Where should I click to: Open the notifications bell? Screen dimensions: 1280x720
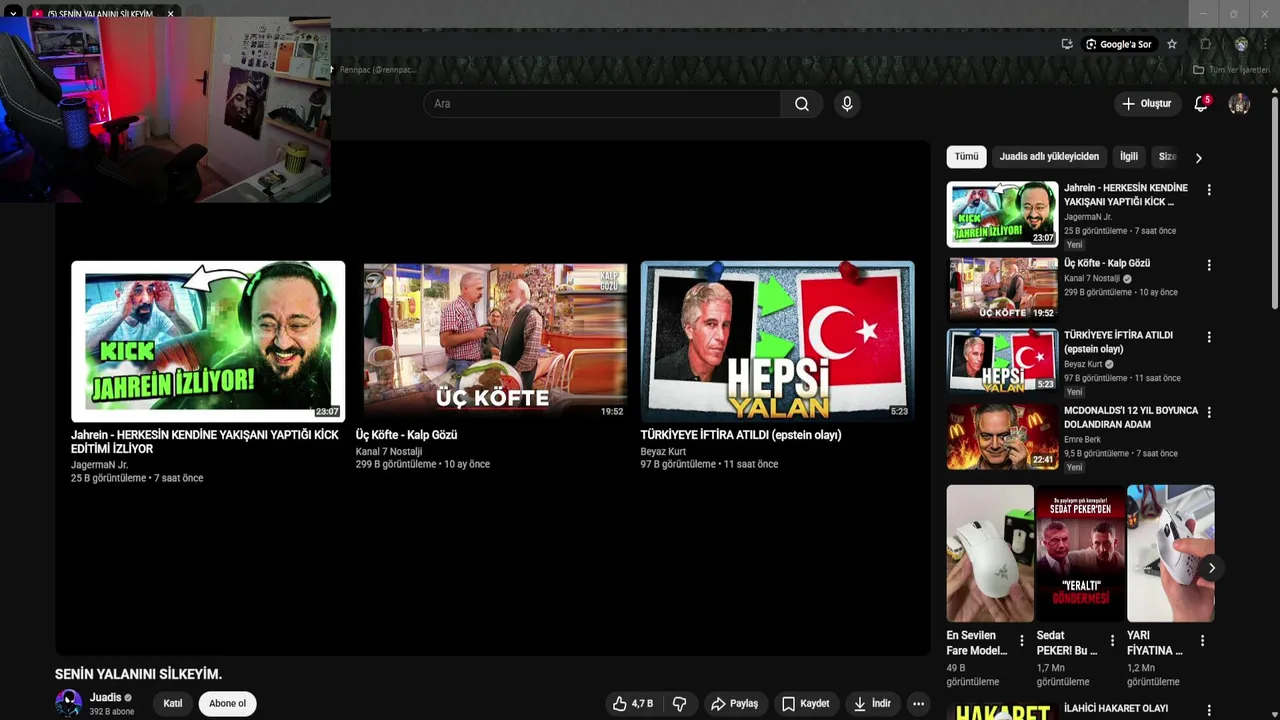pos(1202,104)
